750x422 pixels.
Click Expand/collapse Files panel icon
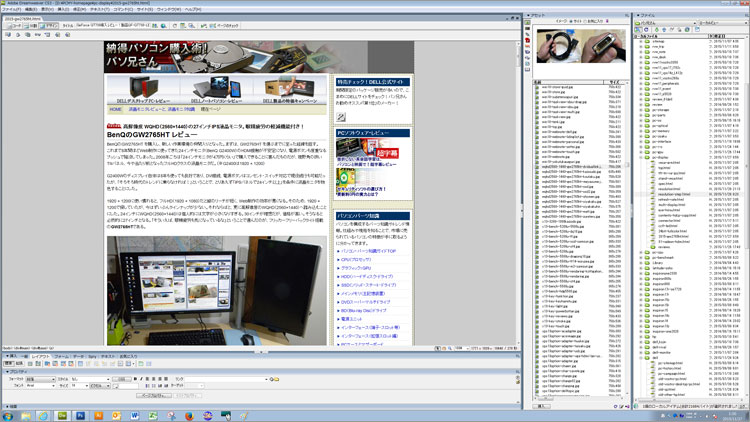coord(697,30)
